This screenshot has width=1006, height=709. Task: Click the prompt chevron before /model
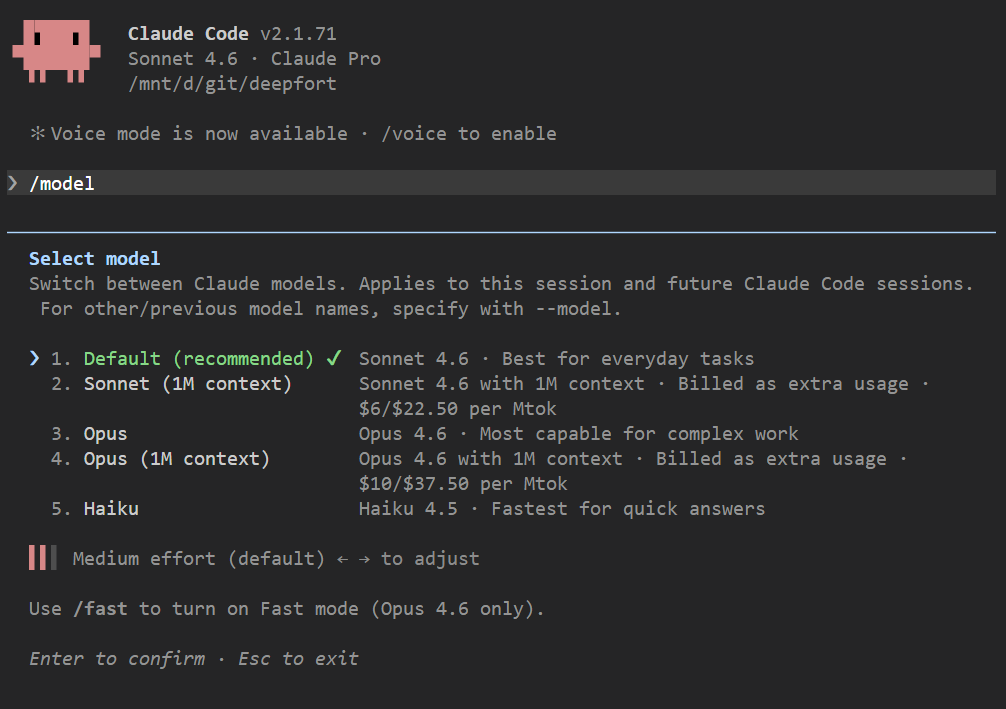tap(13, 183)
